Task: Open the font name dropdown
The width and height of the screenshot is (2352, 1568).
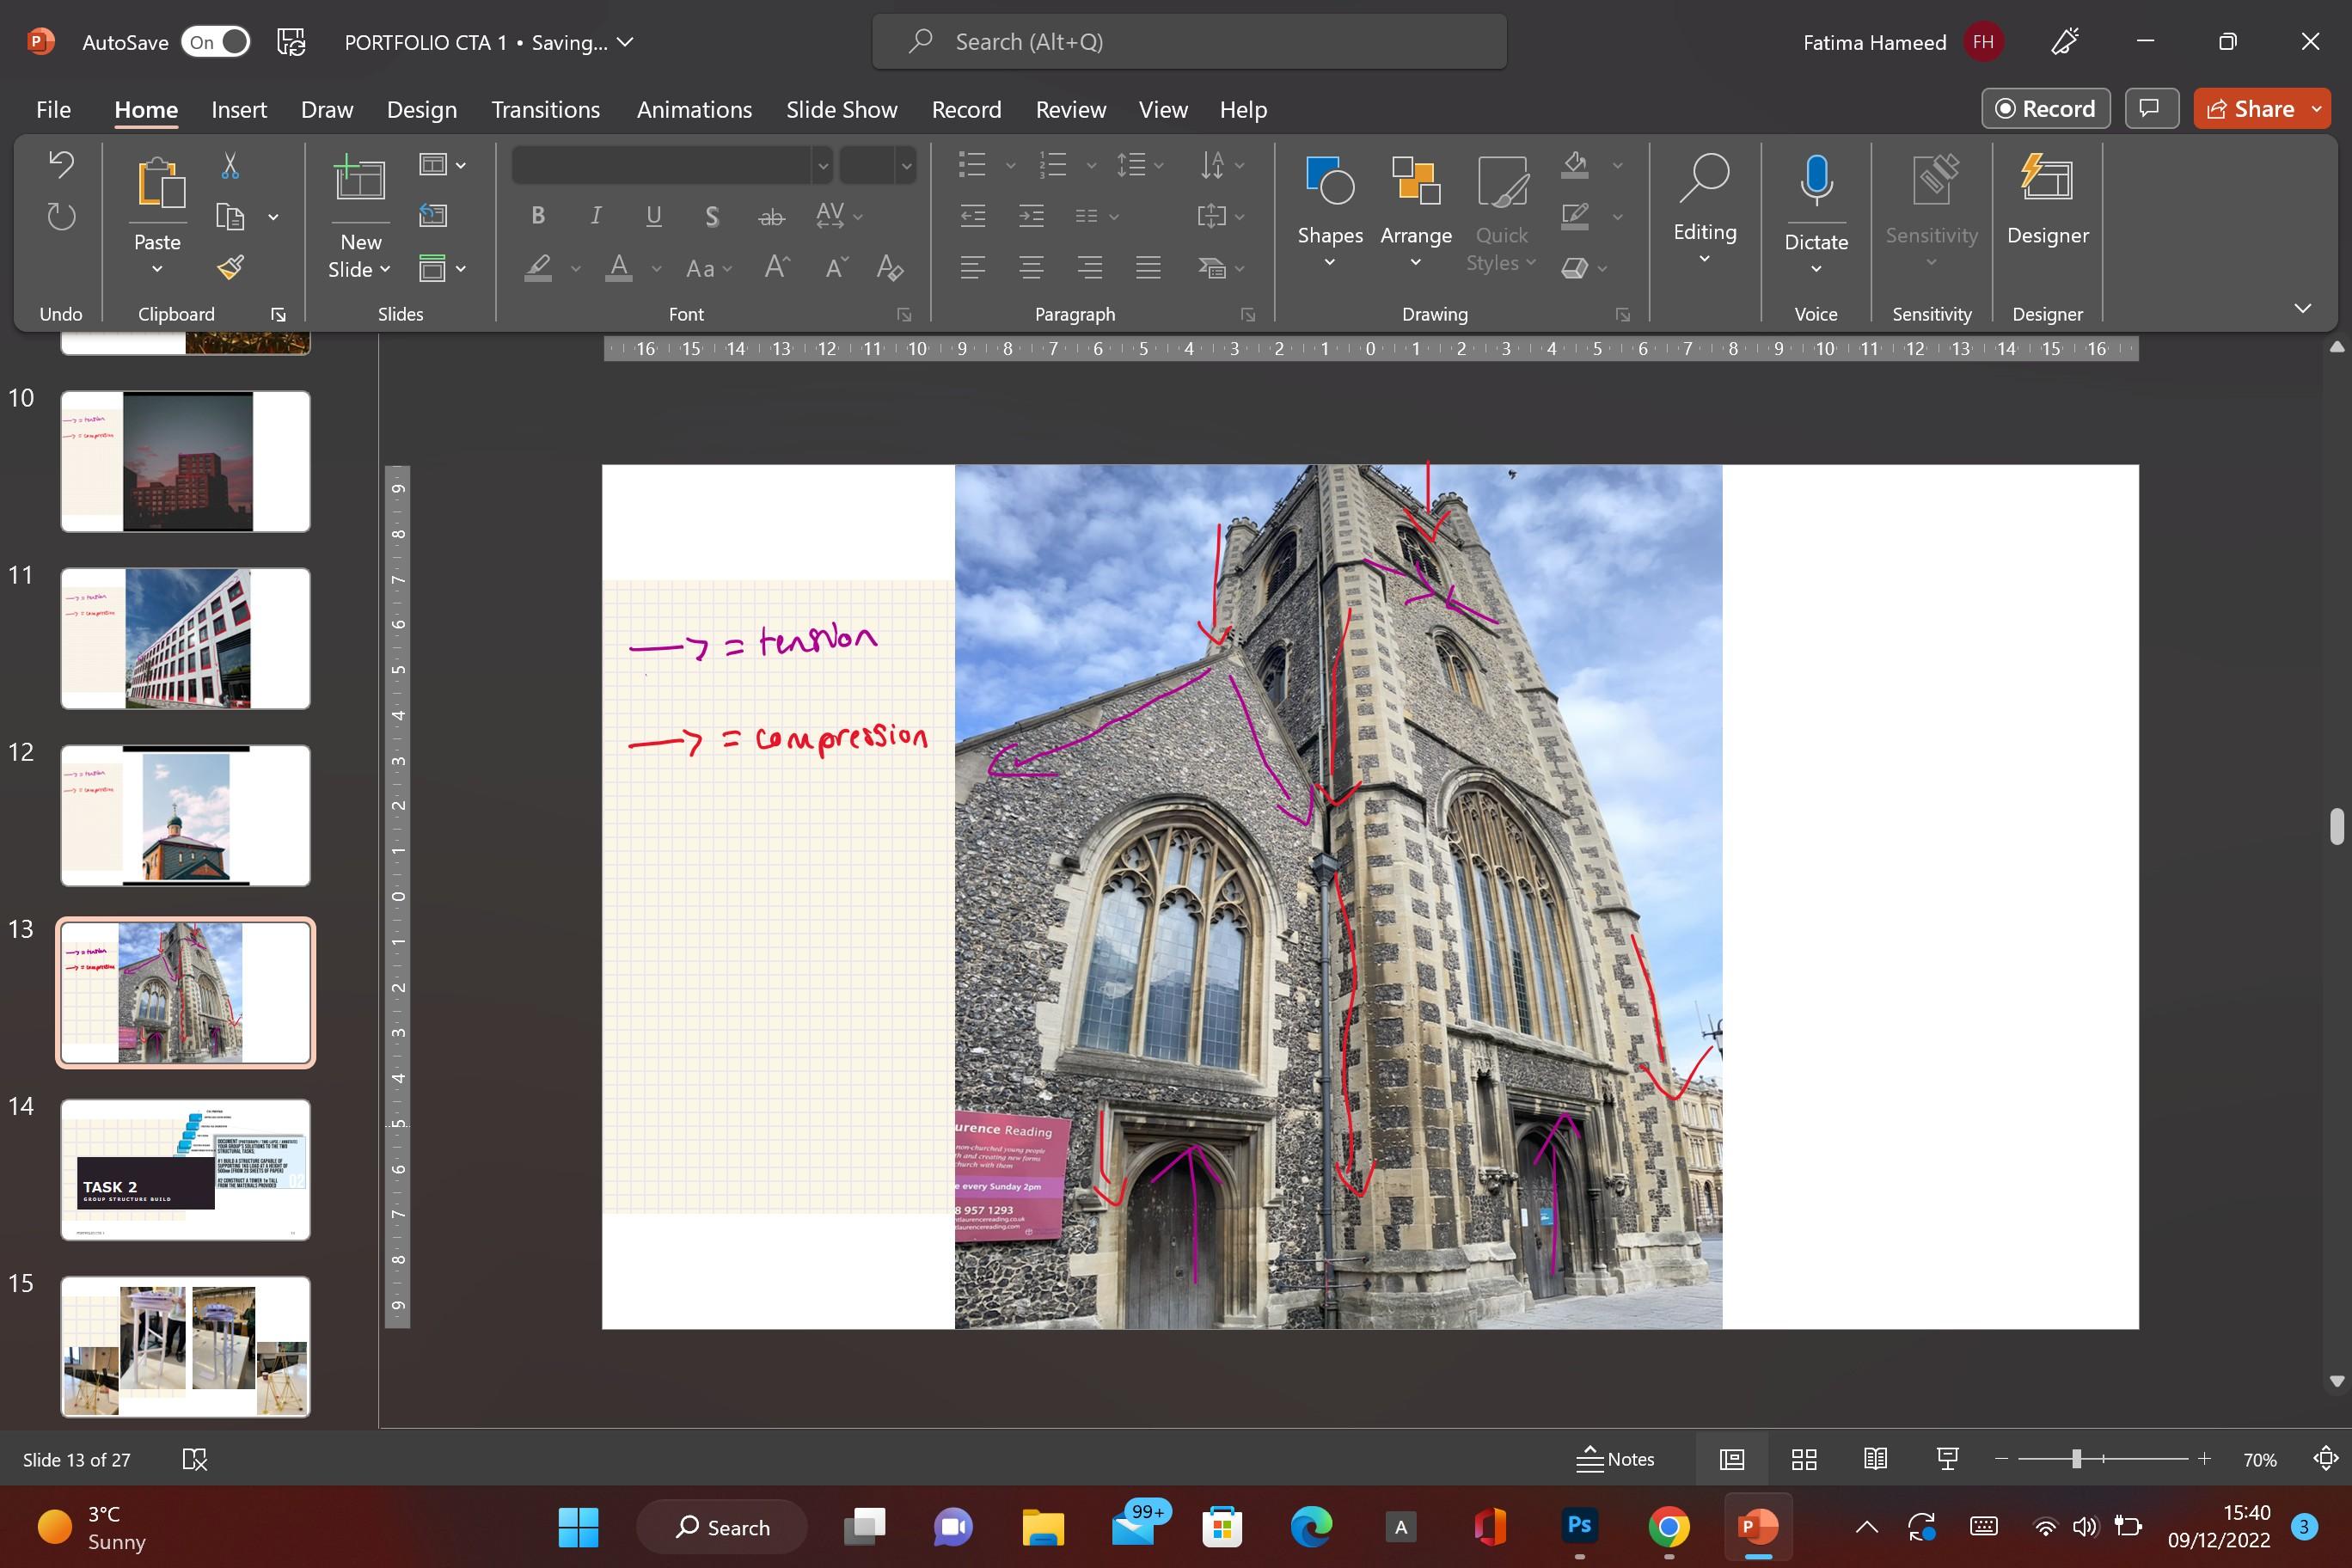Action: [822, 165]
